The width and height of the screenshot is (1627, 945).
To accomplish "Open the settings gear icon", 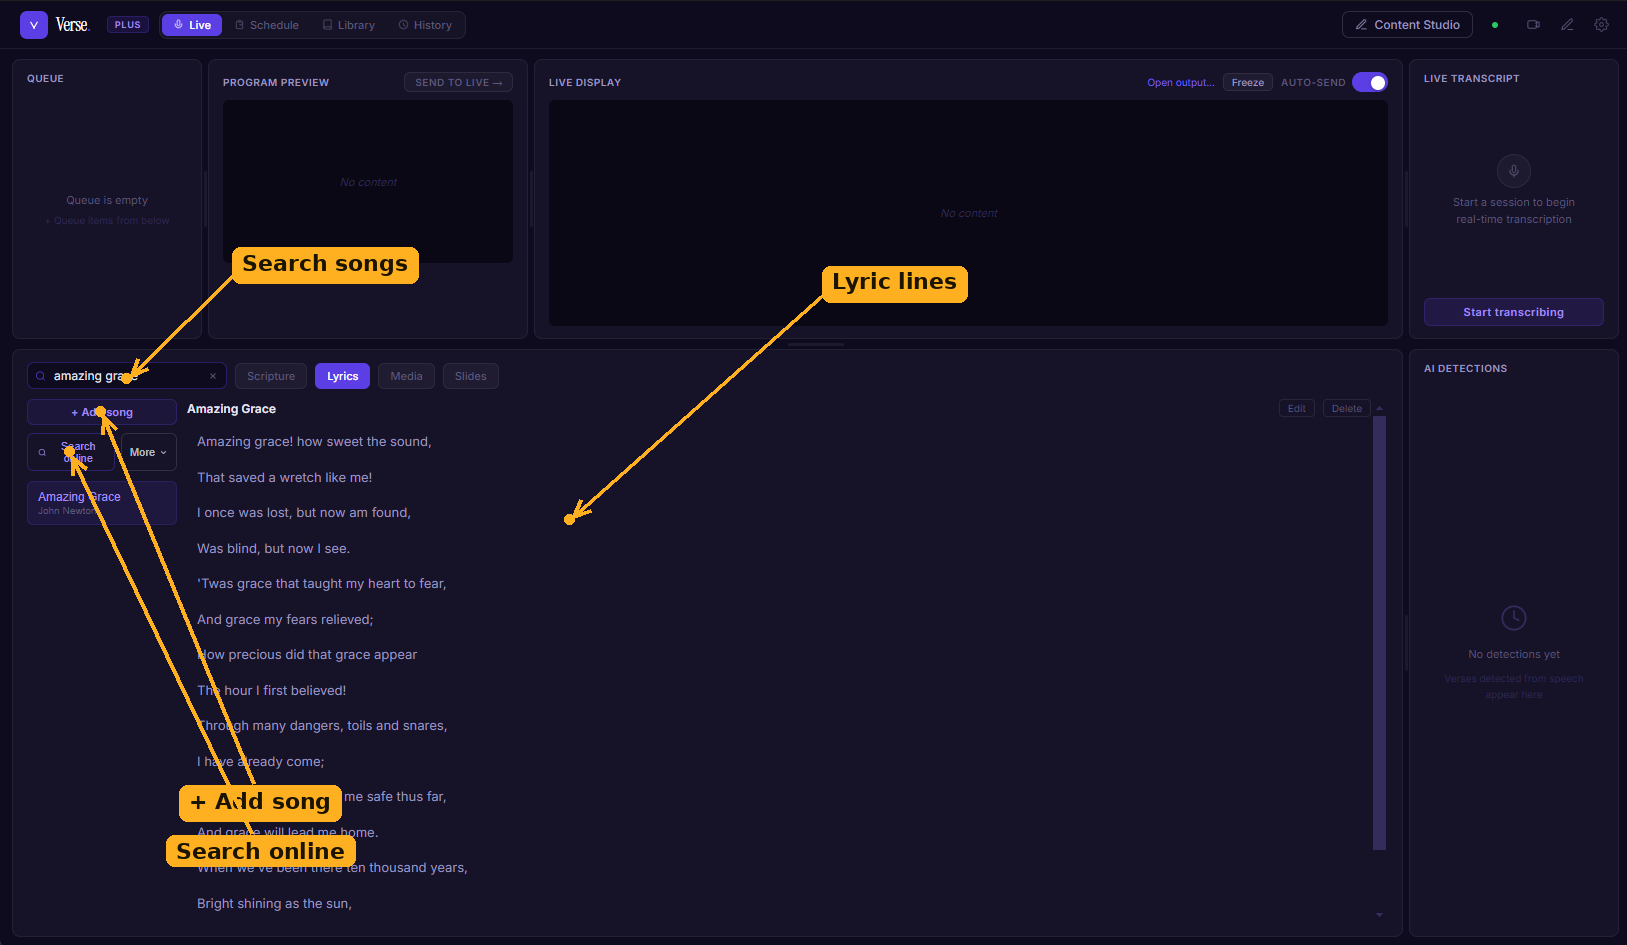I will click(1601, 25).
